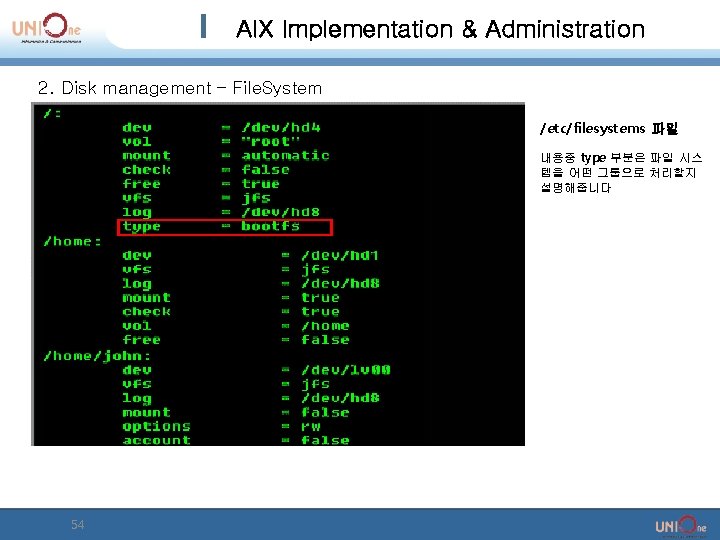Click 'true' in the root stanza free line
This screenshot has height=540, width=720.
click(260, 184)
